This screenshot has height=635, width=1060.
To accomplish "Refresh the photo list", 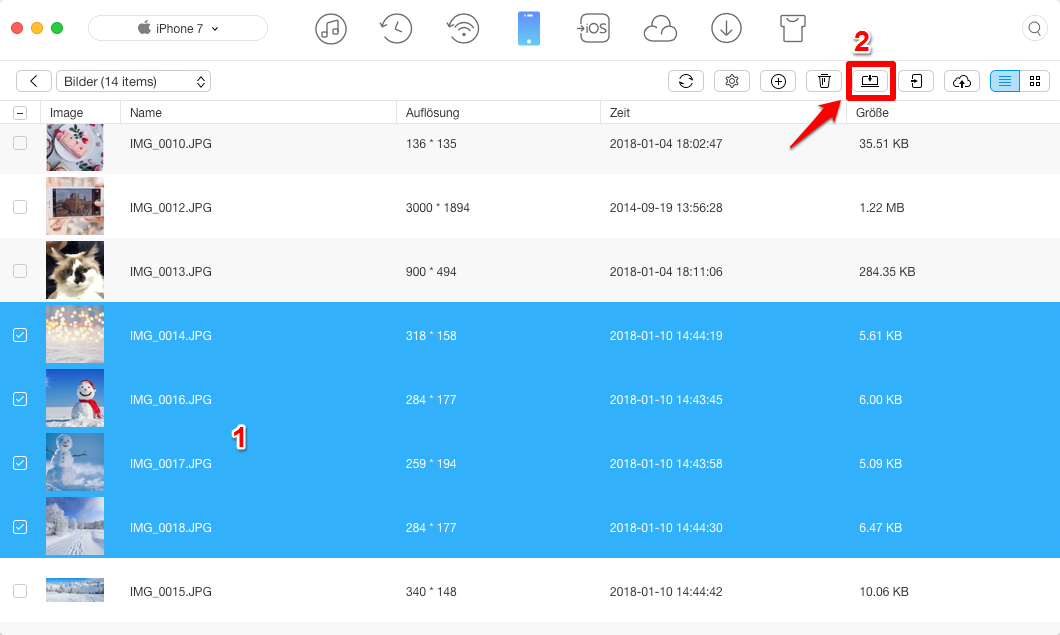I will 685,81.
